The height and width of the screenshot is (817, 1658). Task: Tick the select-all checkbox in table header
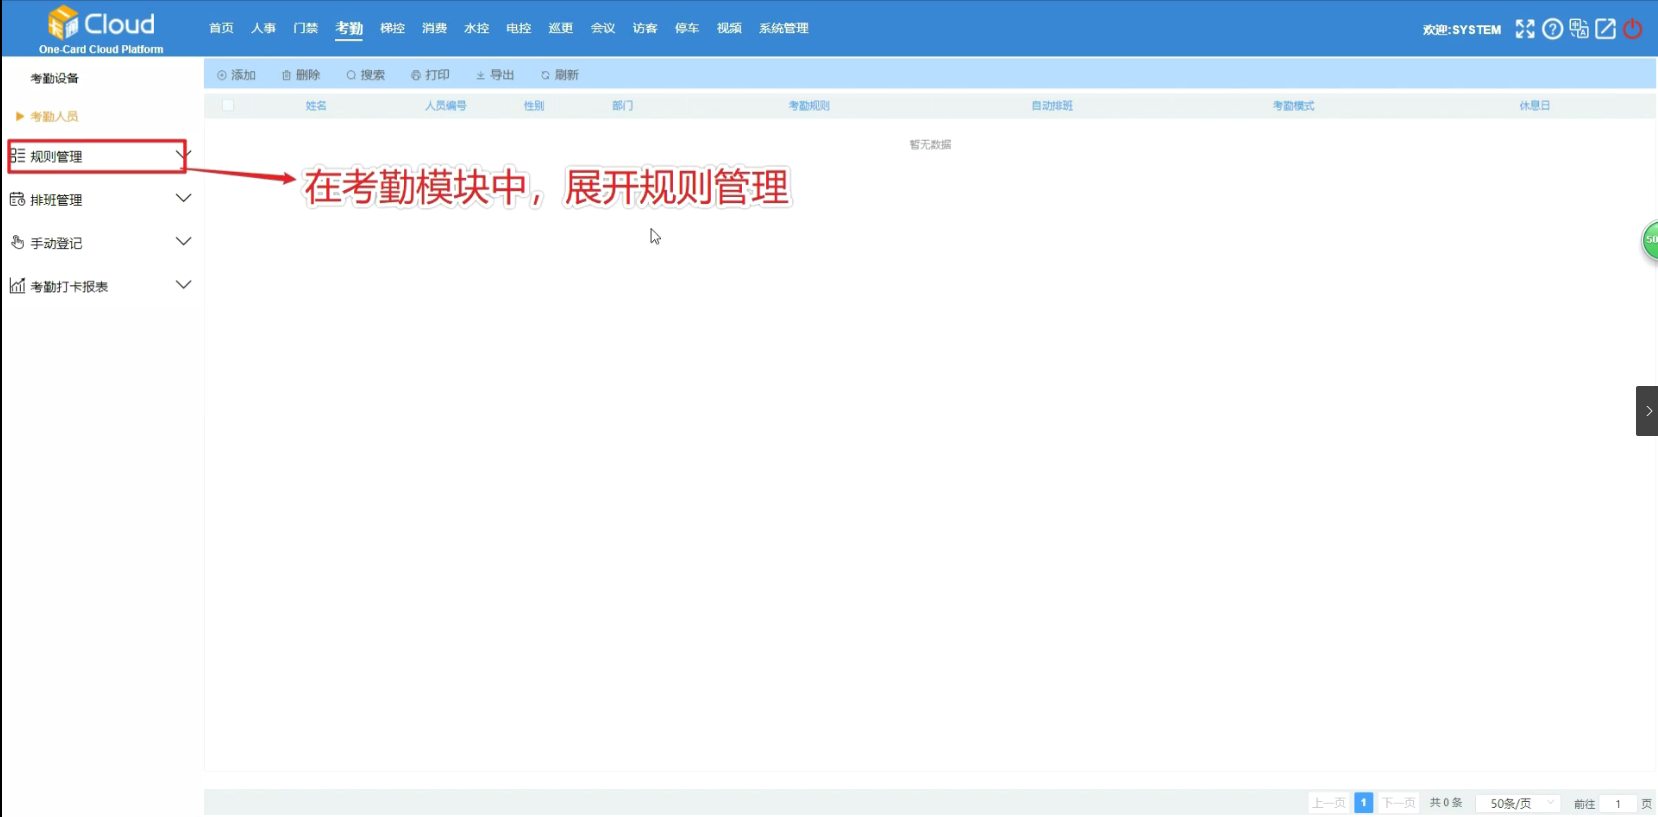[228, 105]
